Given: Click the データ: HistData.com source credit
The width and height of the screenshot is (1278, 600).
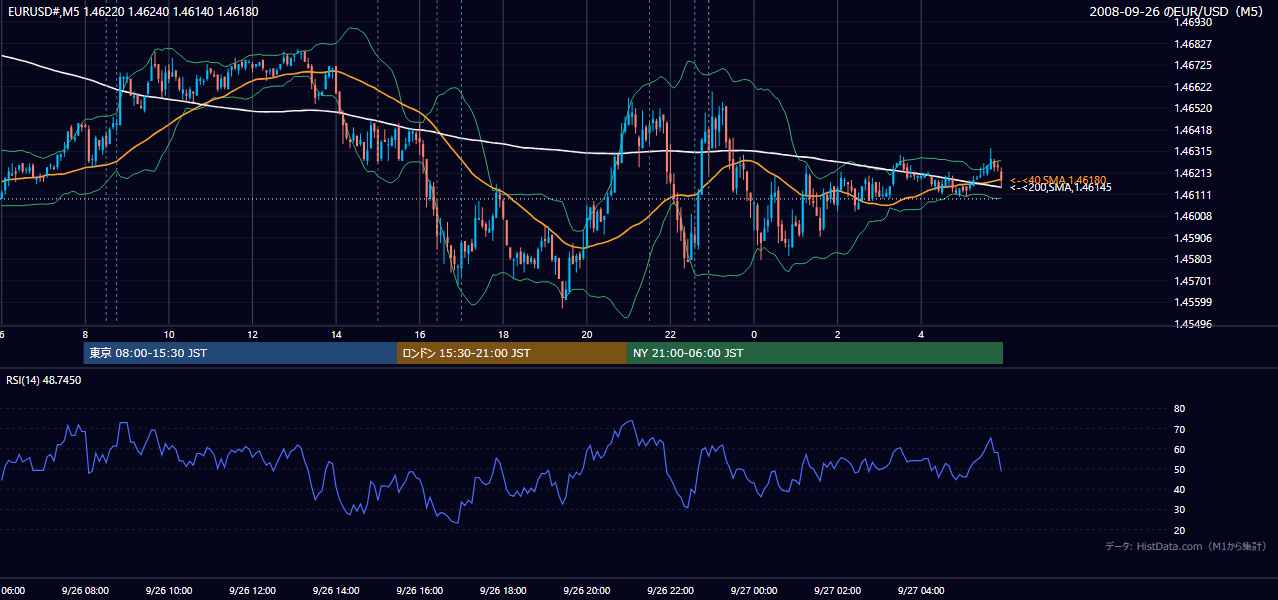Looking at the screenshot, I should pos(1185,546).
